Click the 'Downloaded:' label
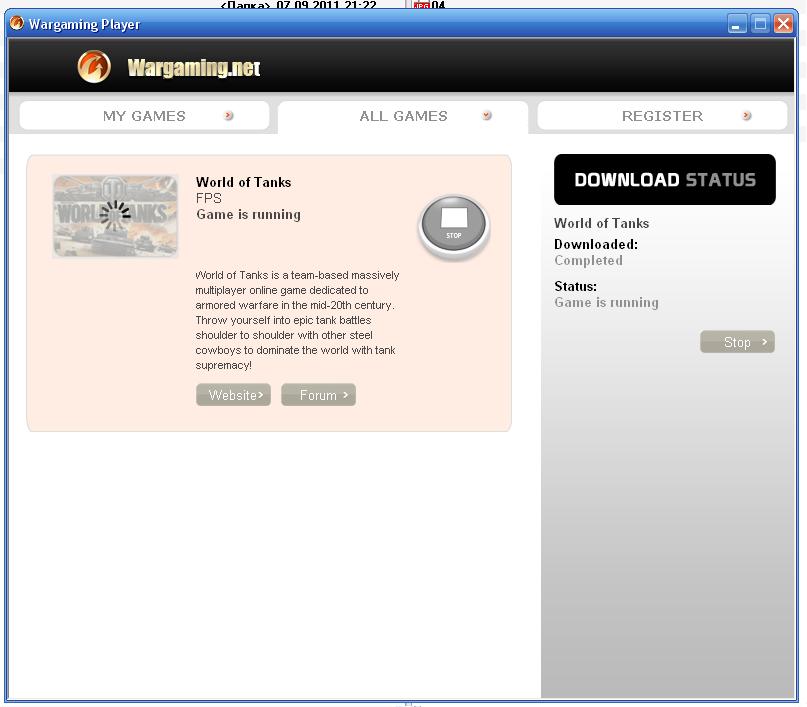Viewport: 807px width, 707px height. [x=596, y=244]
